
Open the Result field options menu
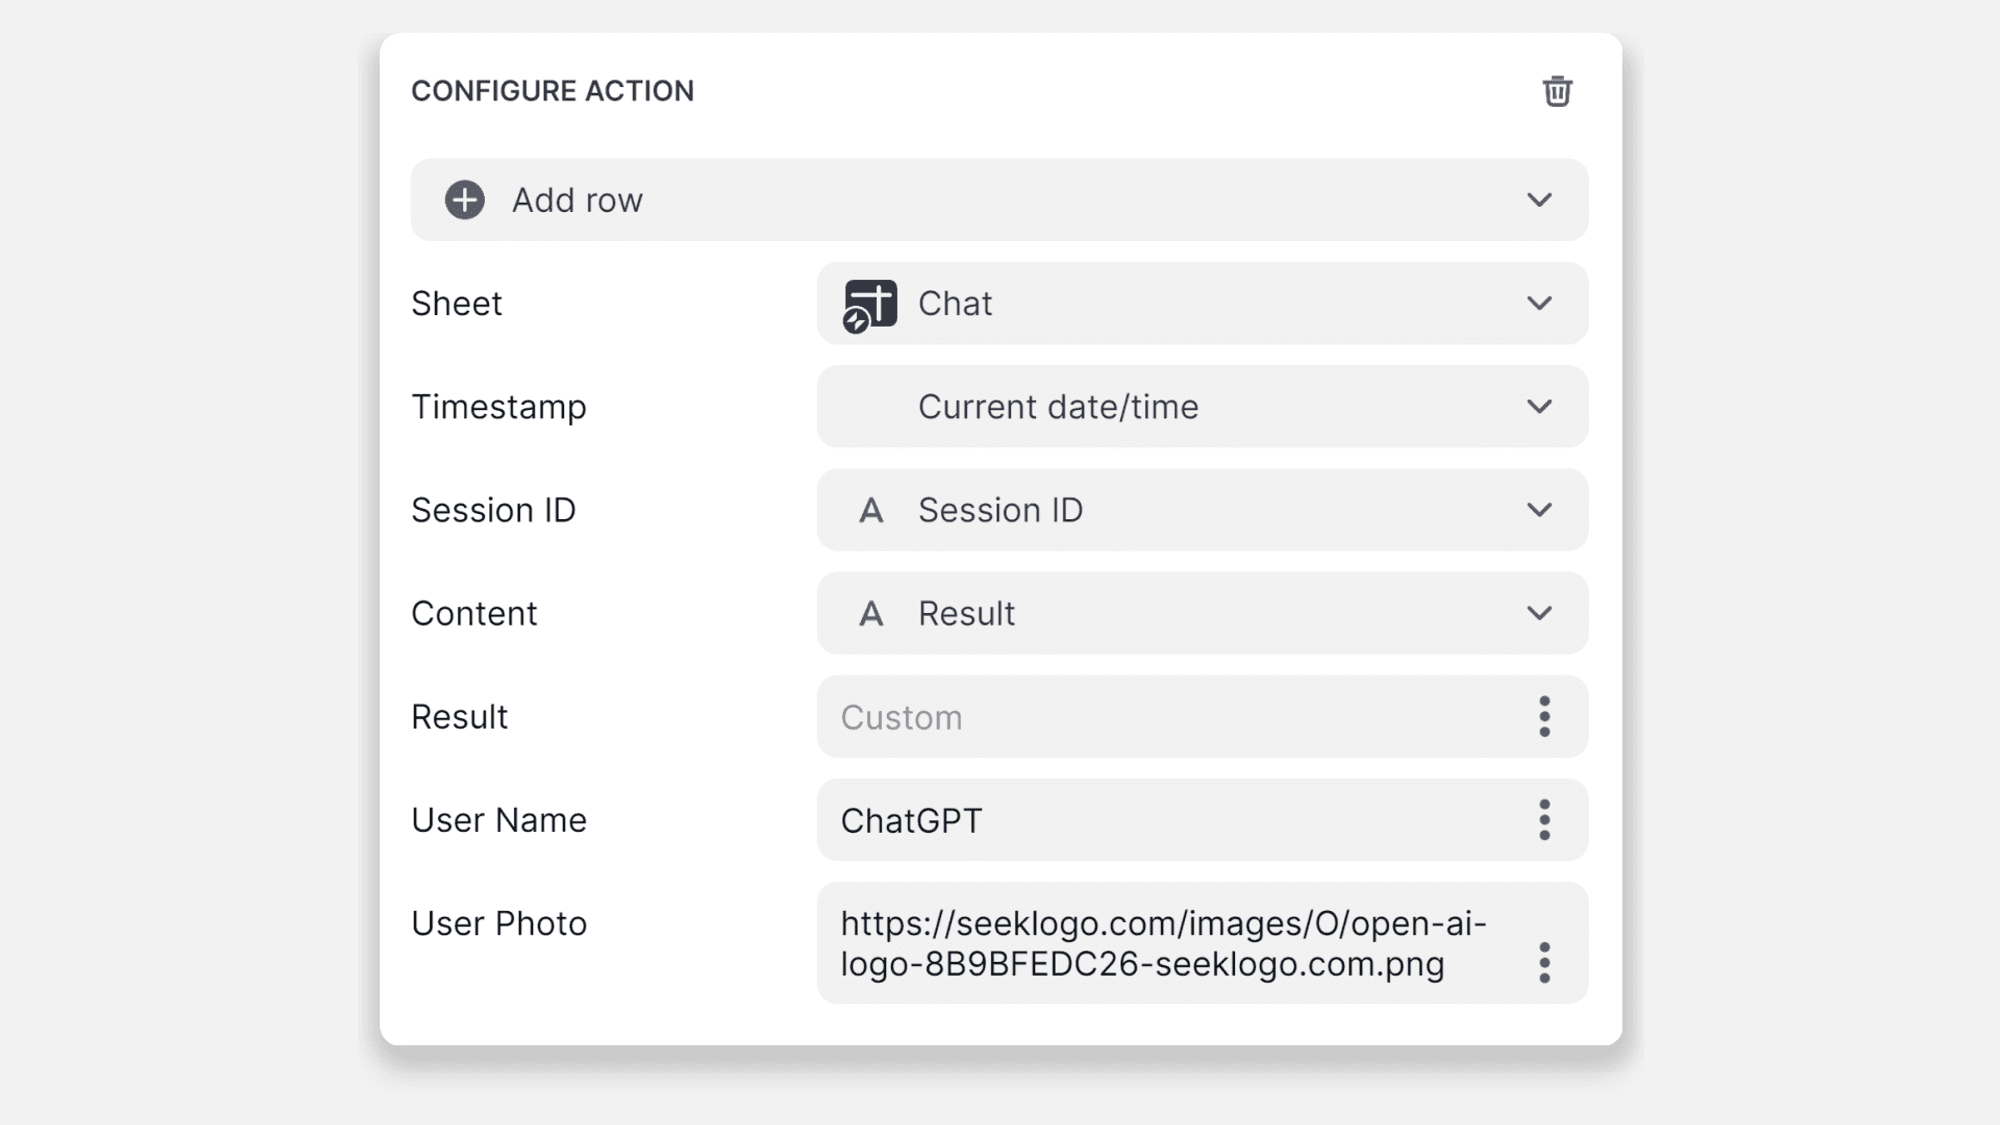pos(1544,717)
